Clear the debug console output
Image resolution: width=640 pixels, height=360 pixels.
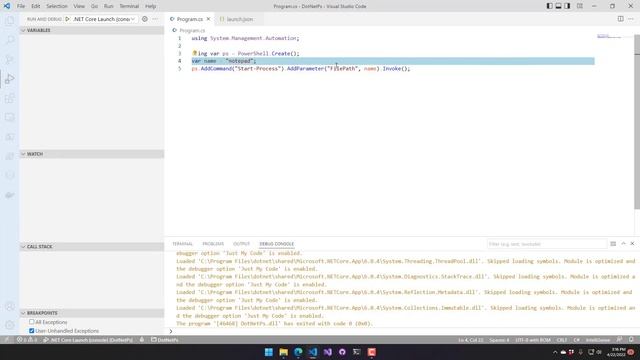[613, 244]
